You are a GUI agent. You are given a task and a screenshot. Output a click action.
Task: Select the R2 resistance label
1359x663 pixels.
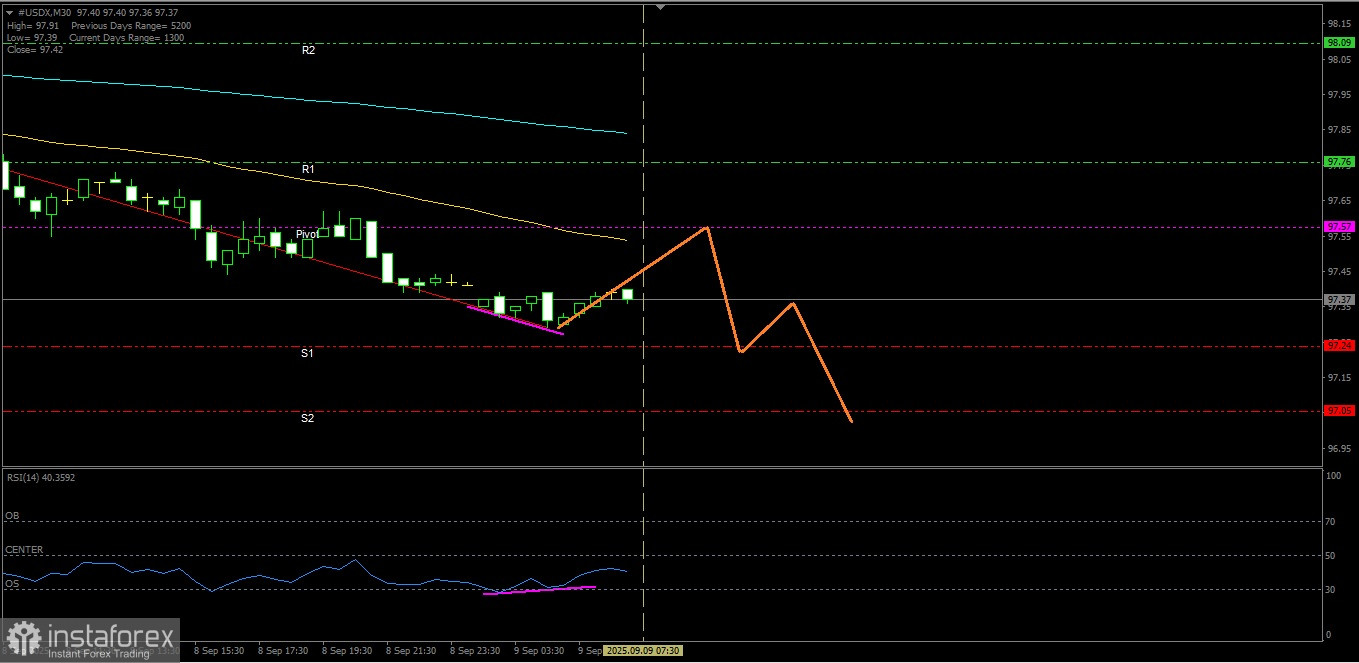coord(309,49)
